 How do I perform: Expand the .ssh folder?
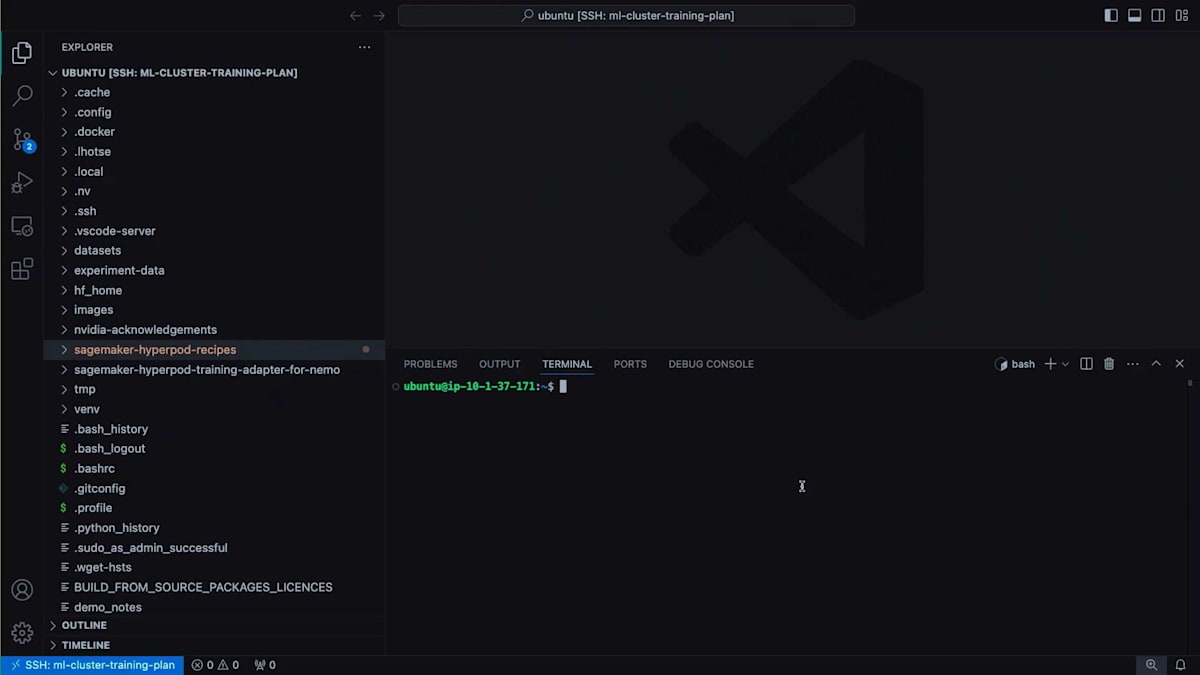click(x=214, y=211)
